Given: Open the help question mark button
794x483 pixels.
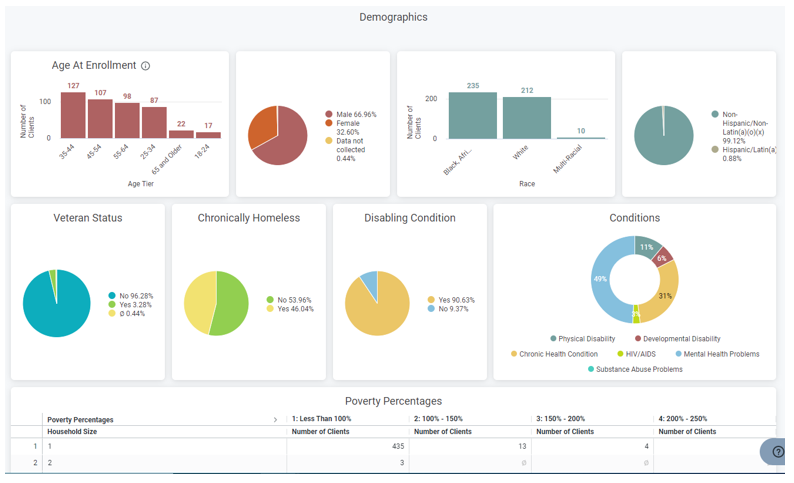Looking at the screenshot, I should [x=777, y=452].
